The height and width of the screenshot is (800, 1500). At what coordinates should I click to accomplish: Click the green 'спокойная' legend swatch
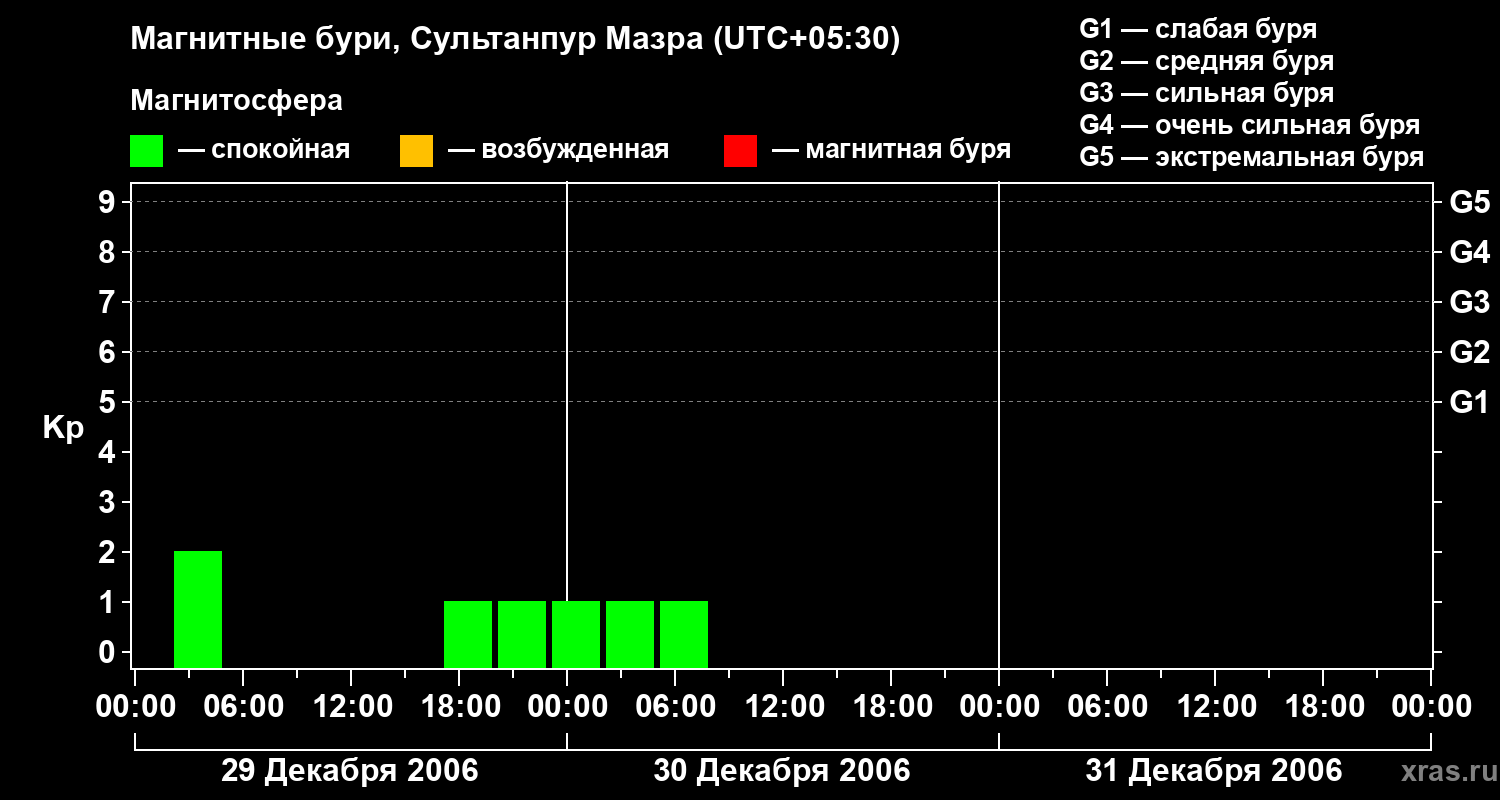pyautogui.click(x=146, y=150)
